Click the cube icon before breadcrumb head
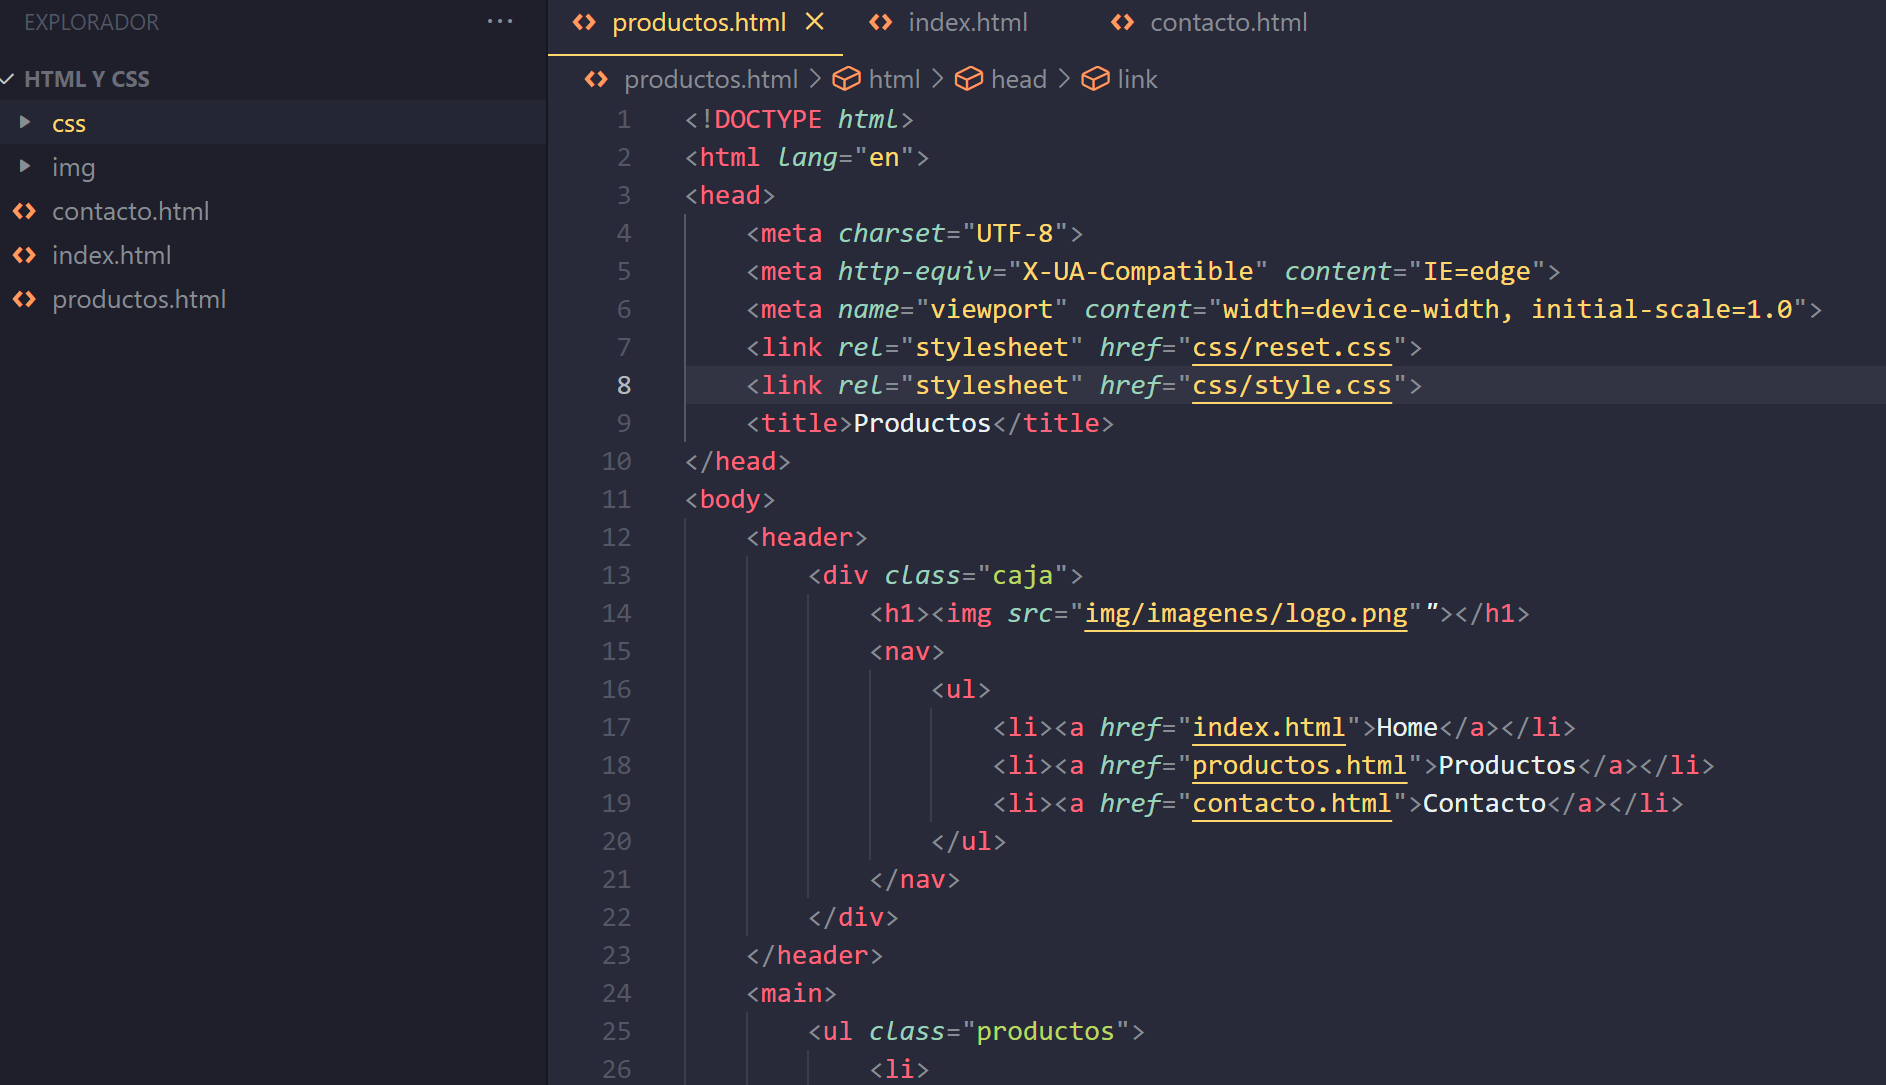1886x1085 pixels. tap(969, 78)
